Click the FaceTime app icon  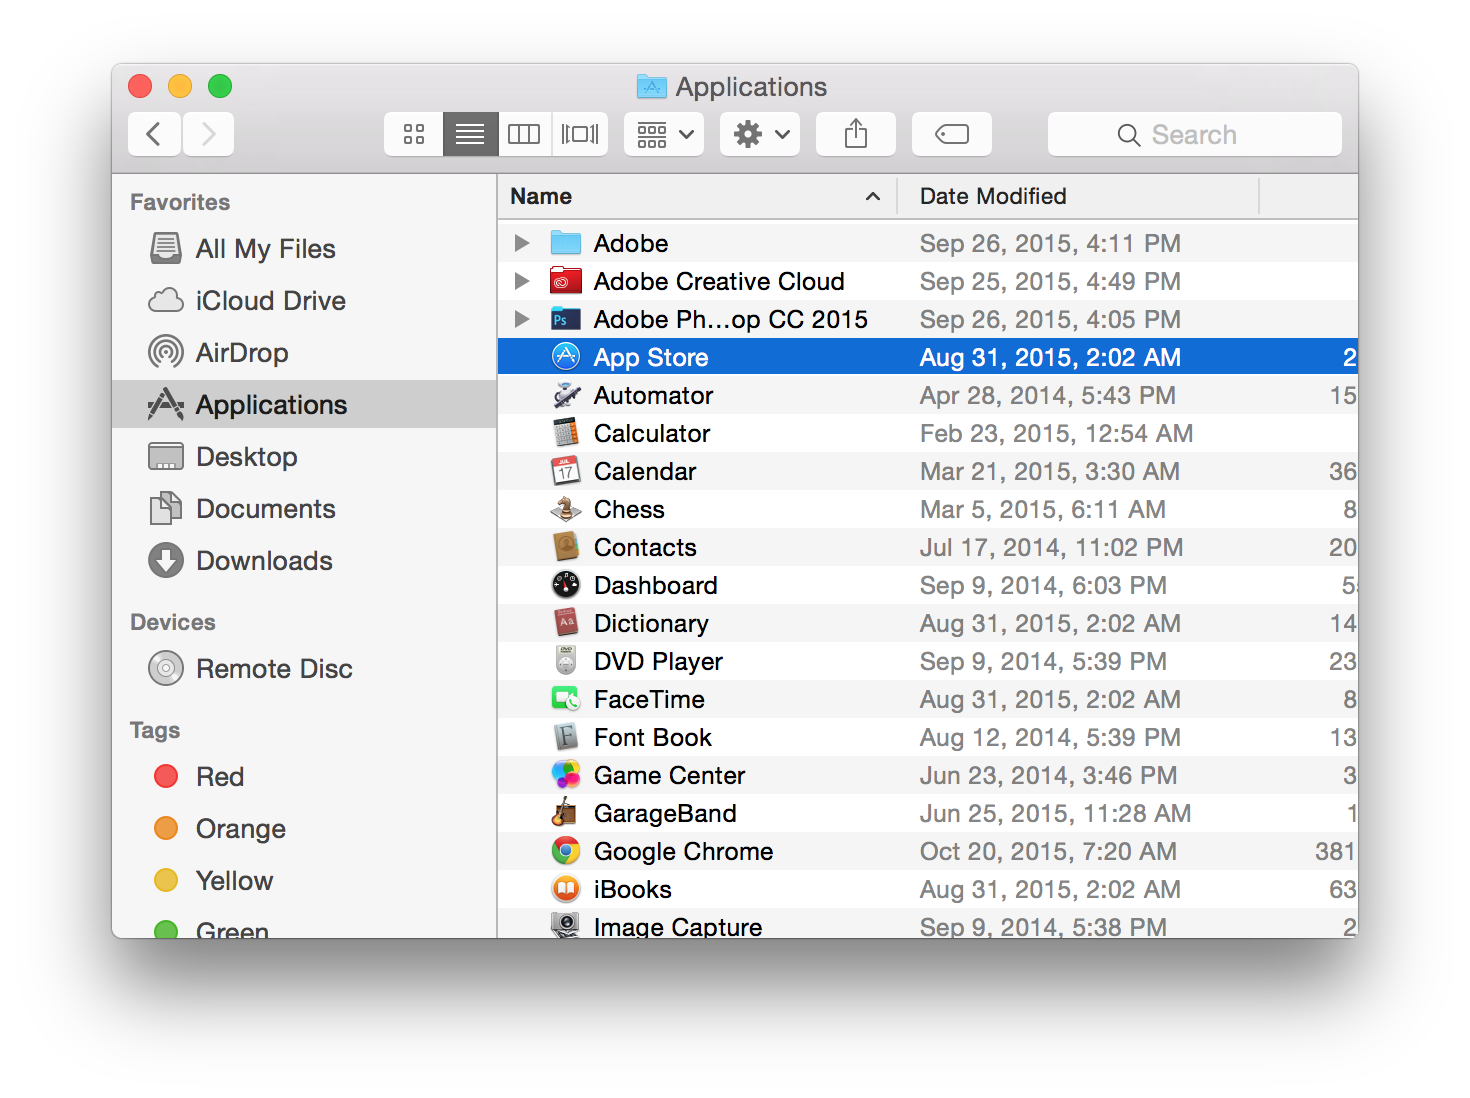(566, 699)
